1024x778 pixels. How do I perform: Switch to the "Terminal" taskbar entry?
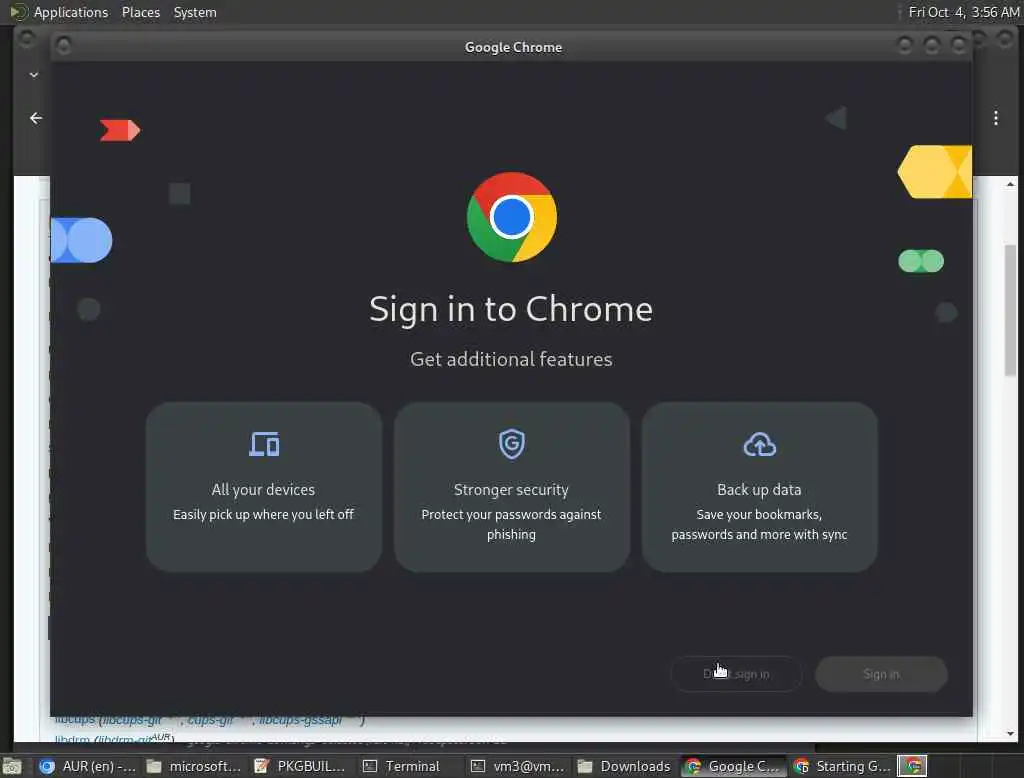pos(402,766)
